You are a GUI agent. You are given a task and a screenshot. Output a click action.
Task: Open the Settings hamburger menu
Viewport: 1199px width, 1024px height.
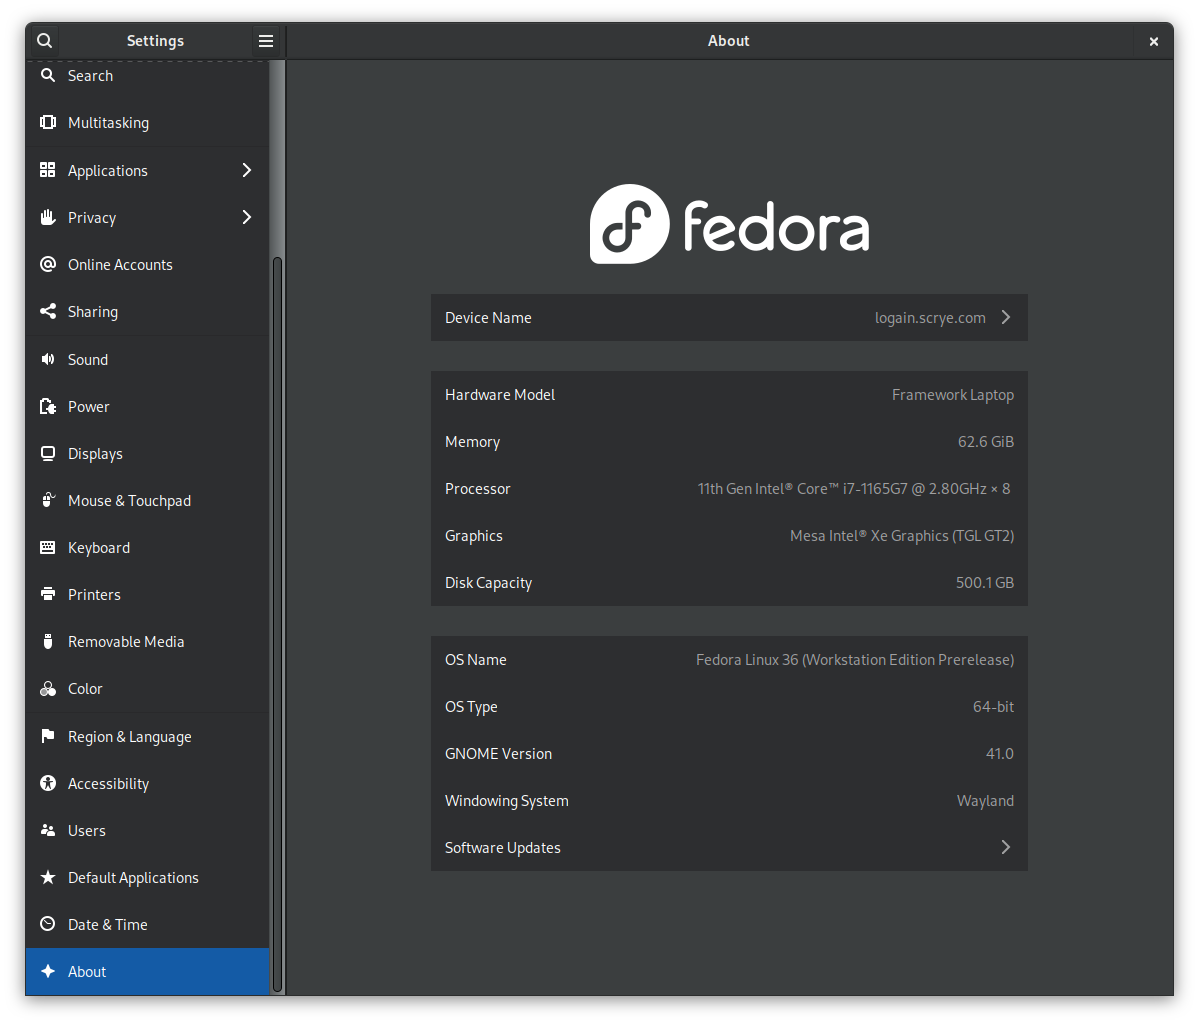click(265, 41)
